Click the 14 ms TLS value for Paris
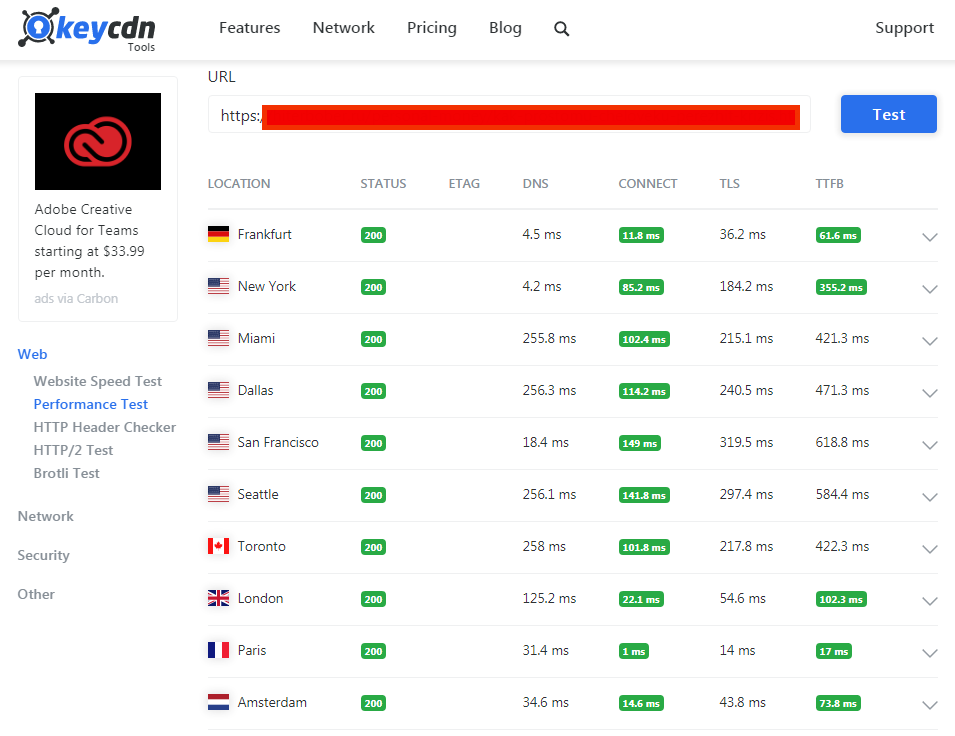 point(738,650)
